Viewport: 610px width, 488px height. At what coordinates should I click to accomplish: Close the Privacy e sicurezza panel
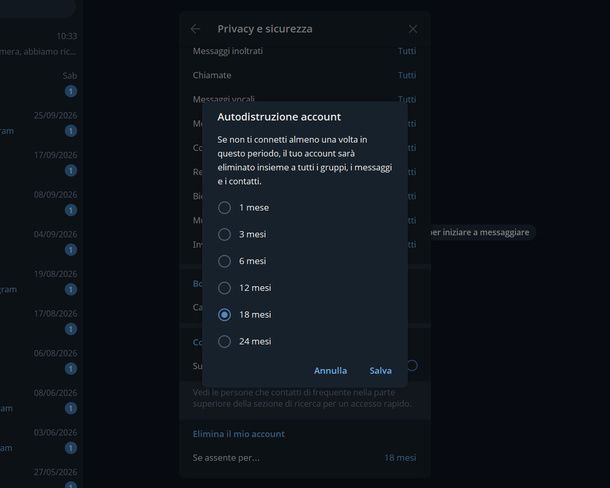(413, 29)
